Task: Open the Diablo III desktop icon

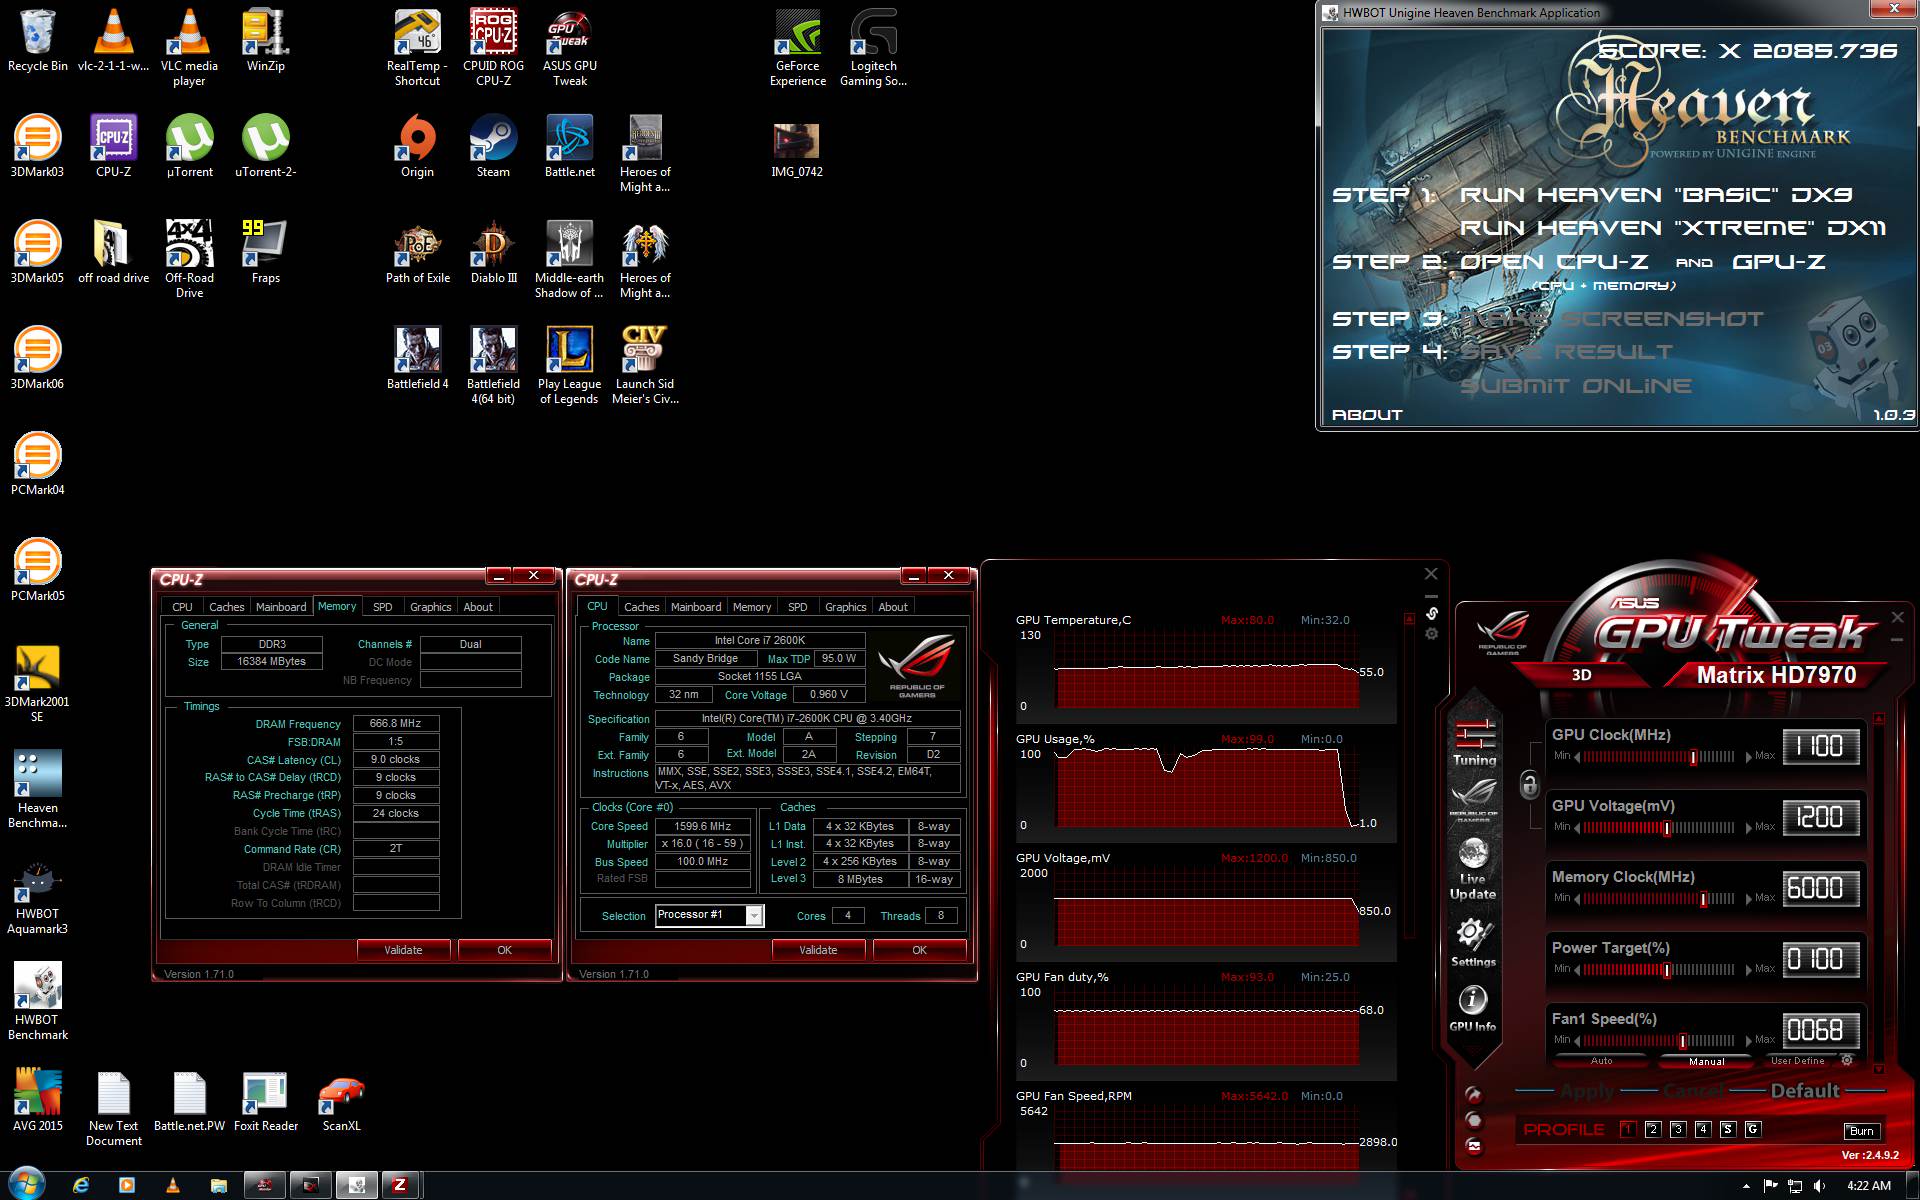Action: (493, 252)
